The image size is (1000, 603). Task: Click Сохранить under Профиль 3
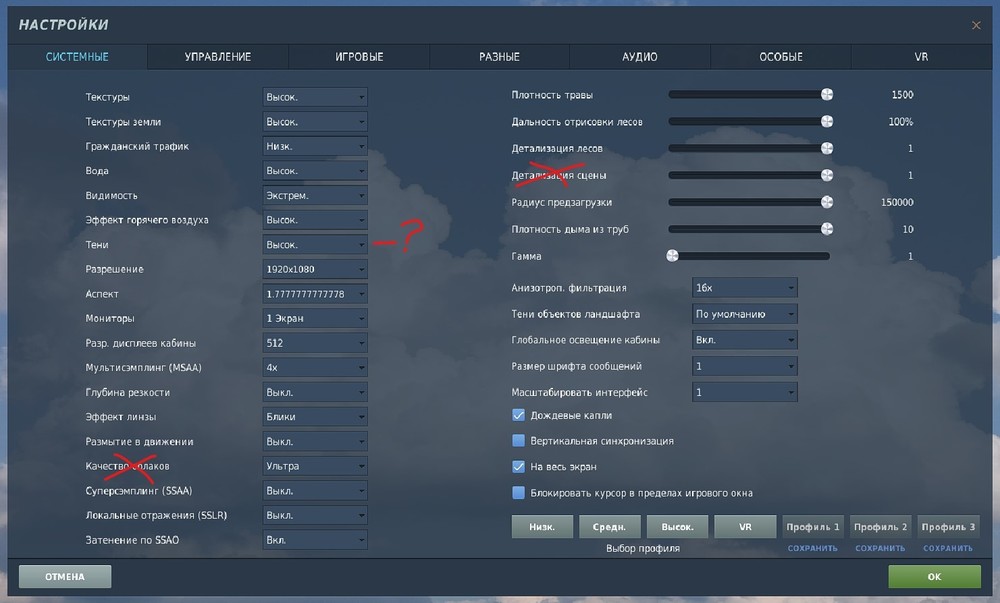tap(948, 548)
